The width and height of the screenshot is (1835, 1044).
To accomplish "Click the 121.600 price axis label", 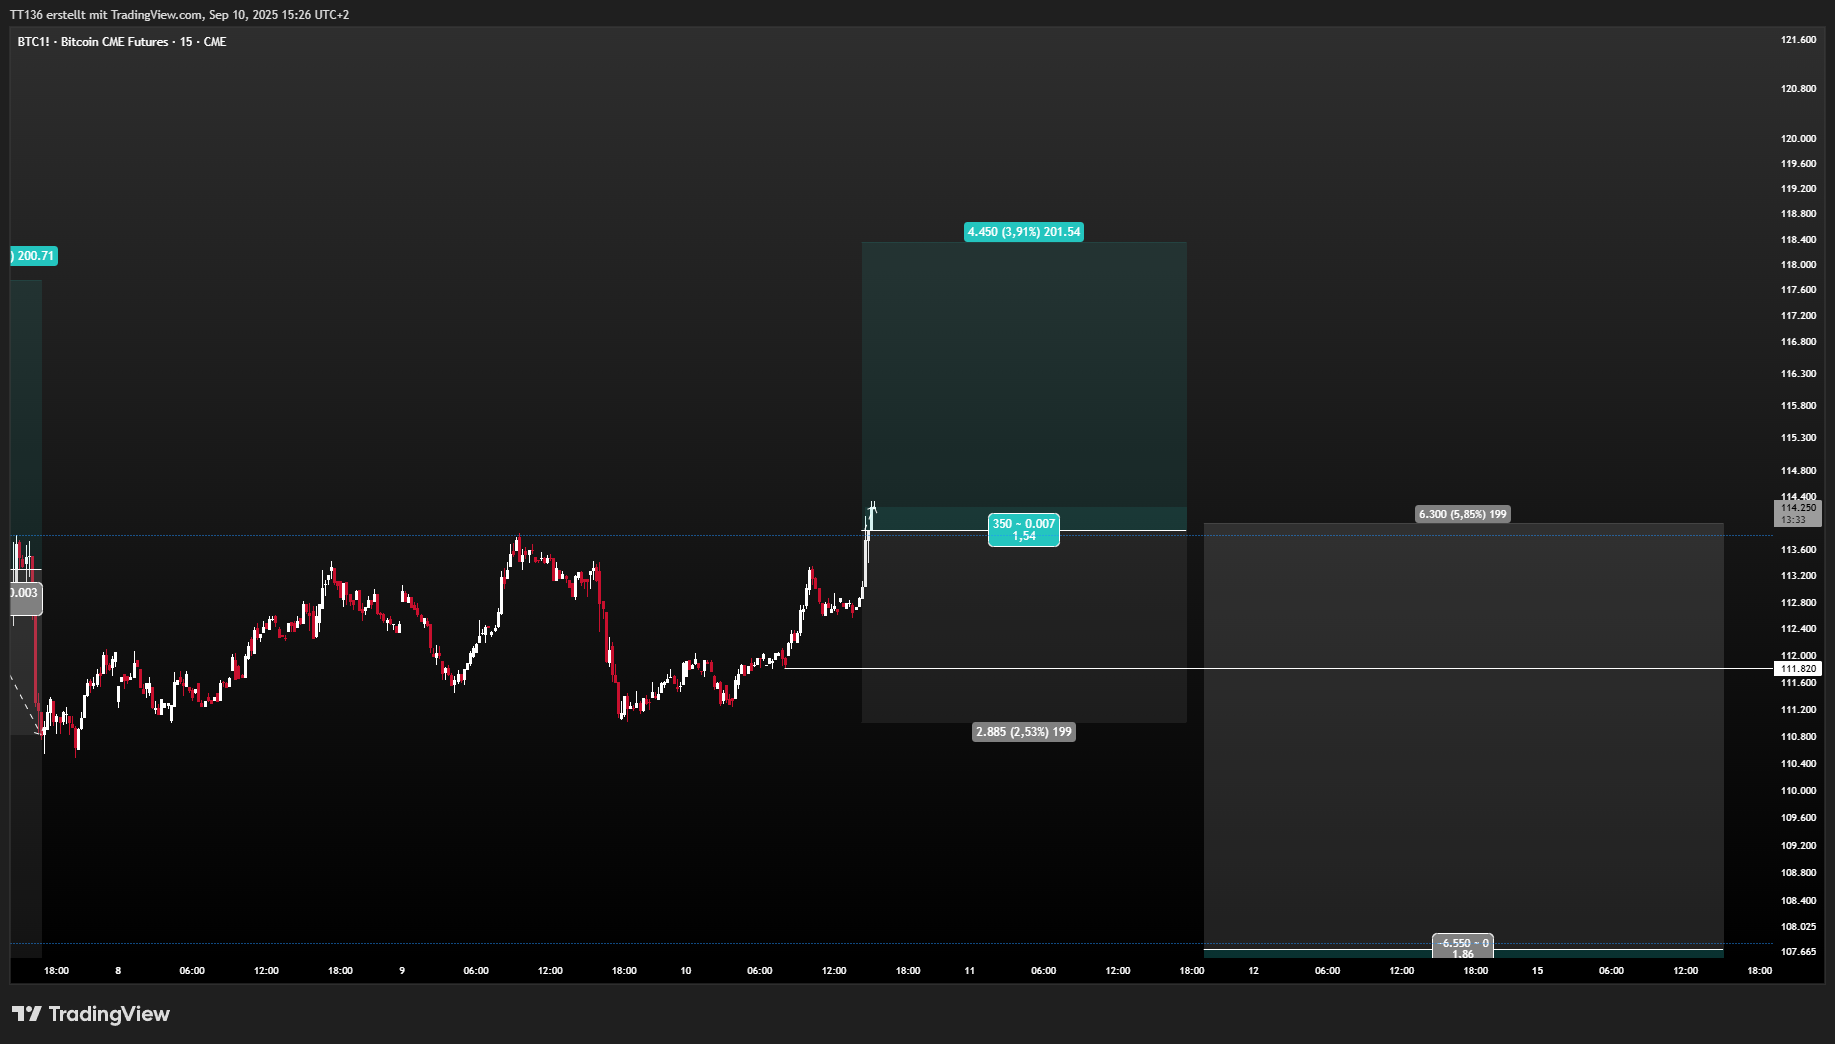I will coord(1798,40).
